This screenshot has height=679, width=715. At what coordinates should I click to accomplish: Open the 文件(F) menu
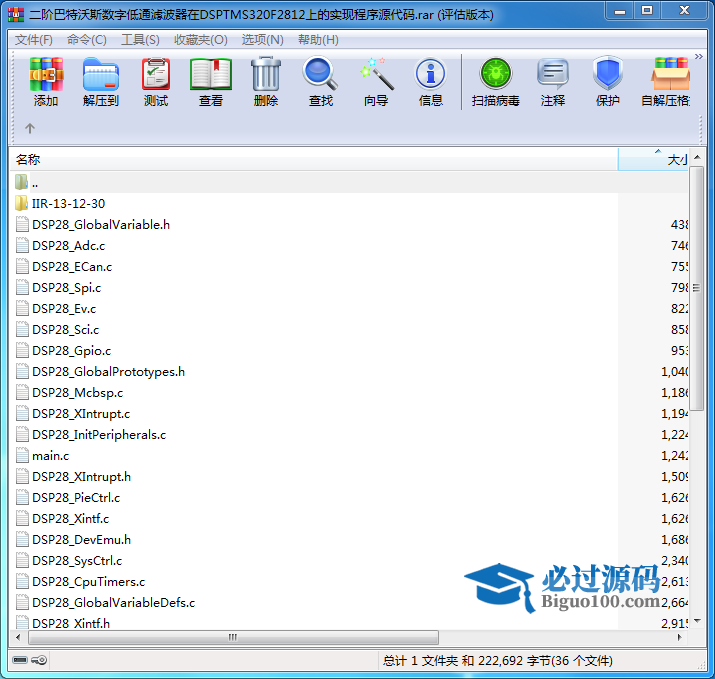(x=34, y=40)
